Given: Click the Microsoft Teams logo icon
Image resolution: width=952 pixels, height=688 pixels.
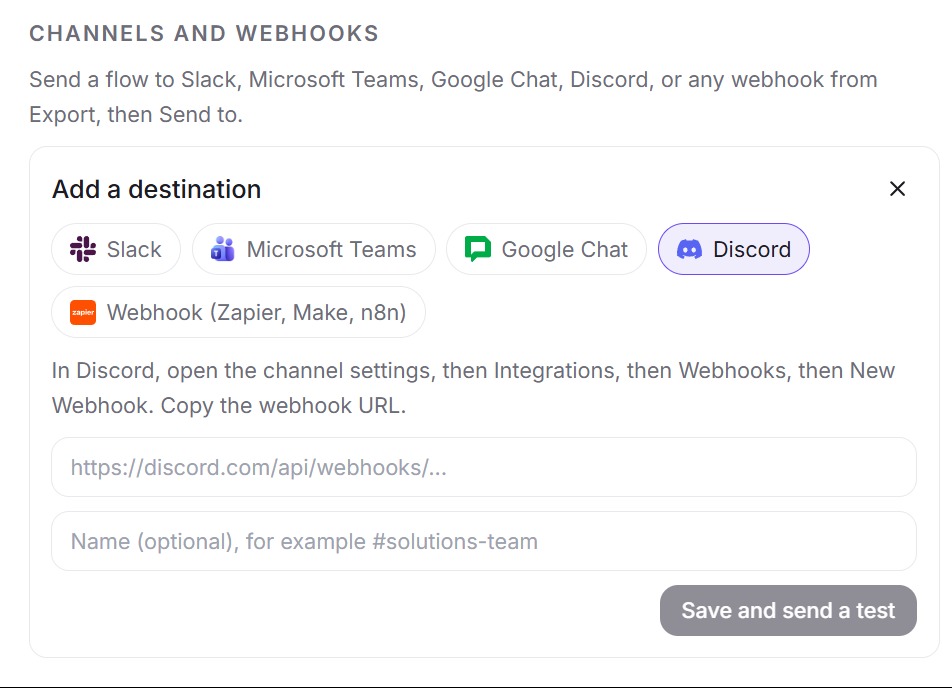Looking at the screenshot, I should (223, 249).
